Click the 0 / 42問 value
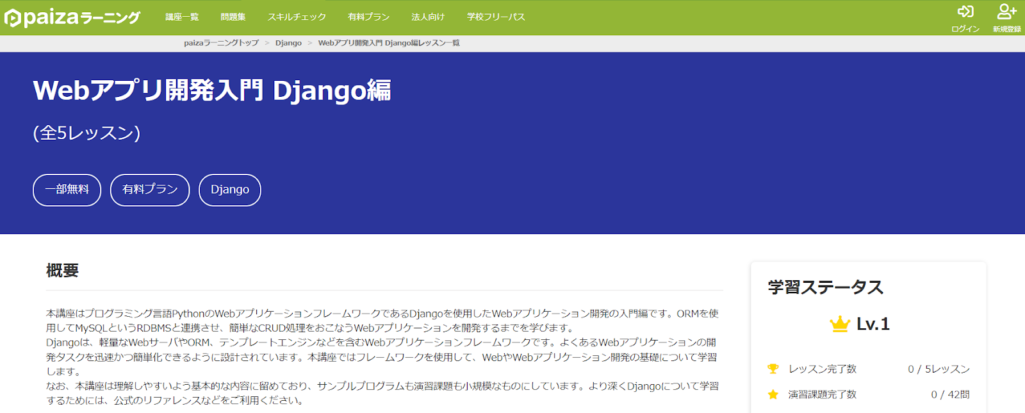This screenshot has width=1025, height=413. click(x=950, y=395)
